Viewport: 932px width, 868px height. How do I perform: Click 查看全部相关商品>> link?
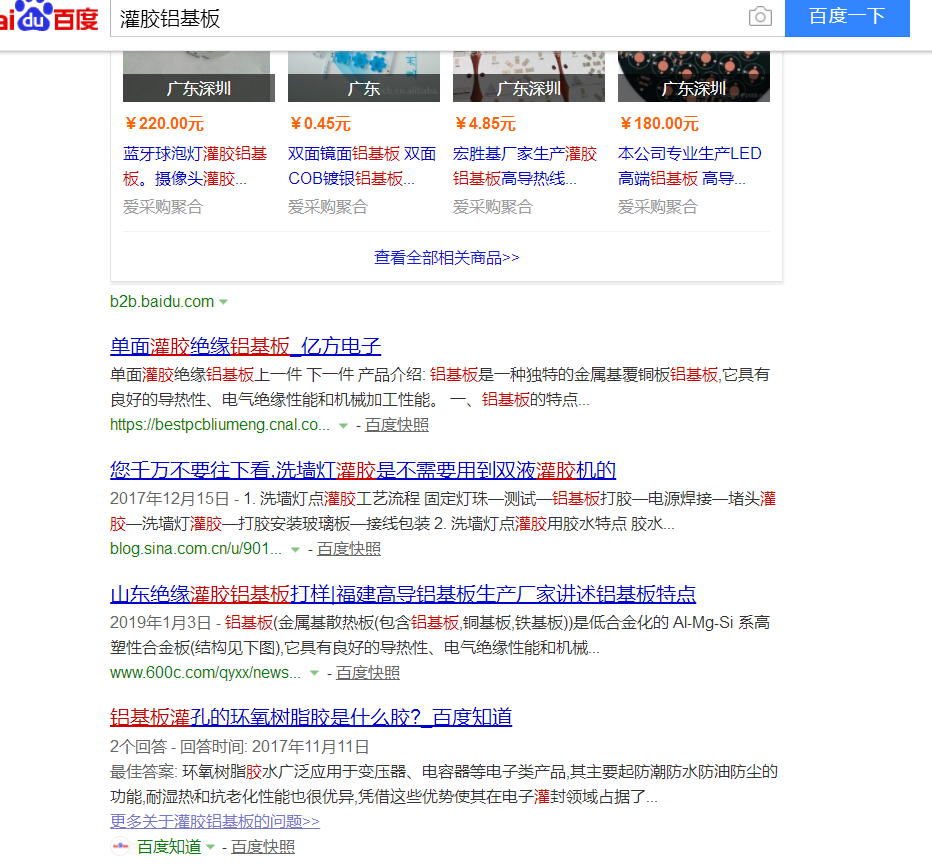(x=446, y=257)
